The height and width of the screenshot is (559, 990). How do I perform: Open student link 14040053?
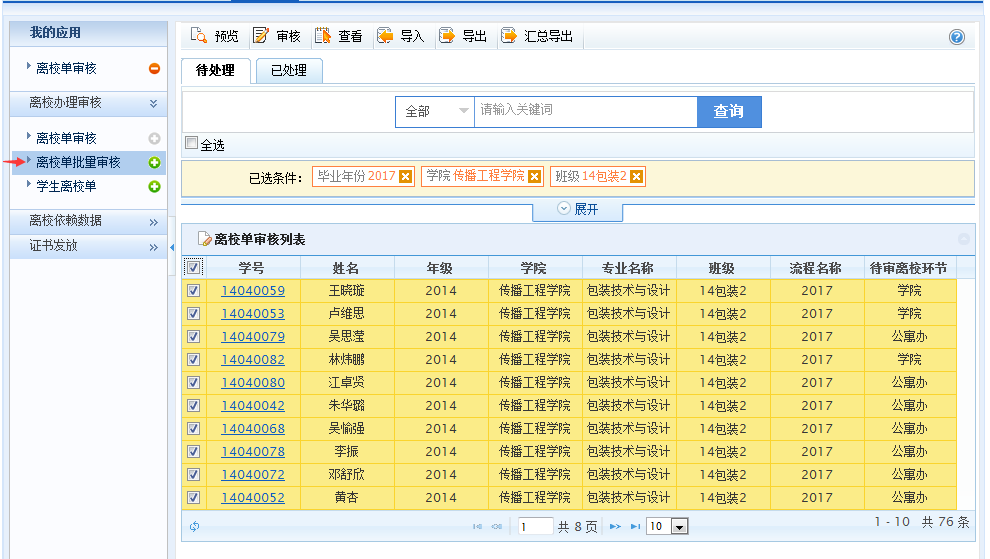pos(253,313)
